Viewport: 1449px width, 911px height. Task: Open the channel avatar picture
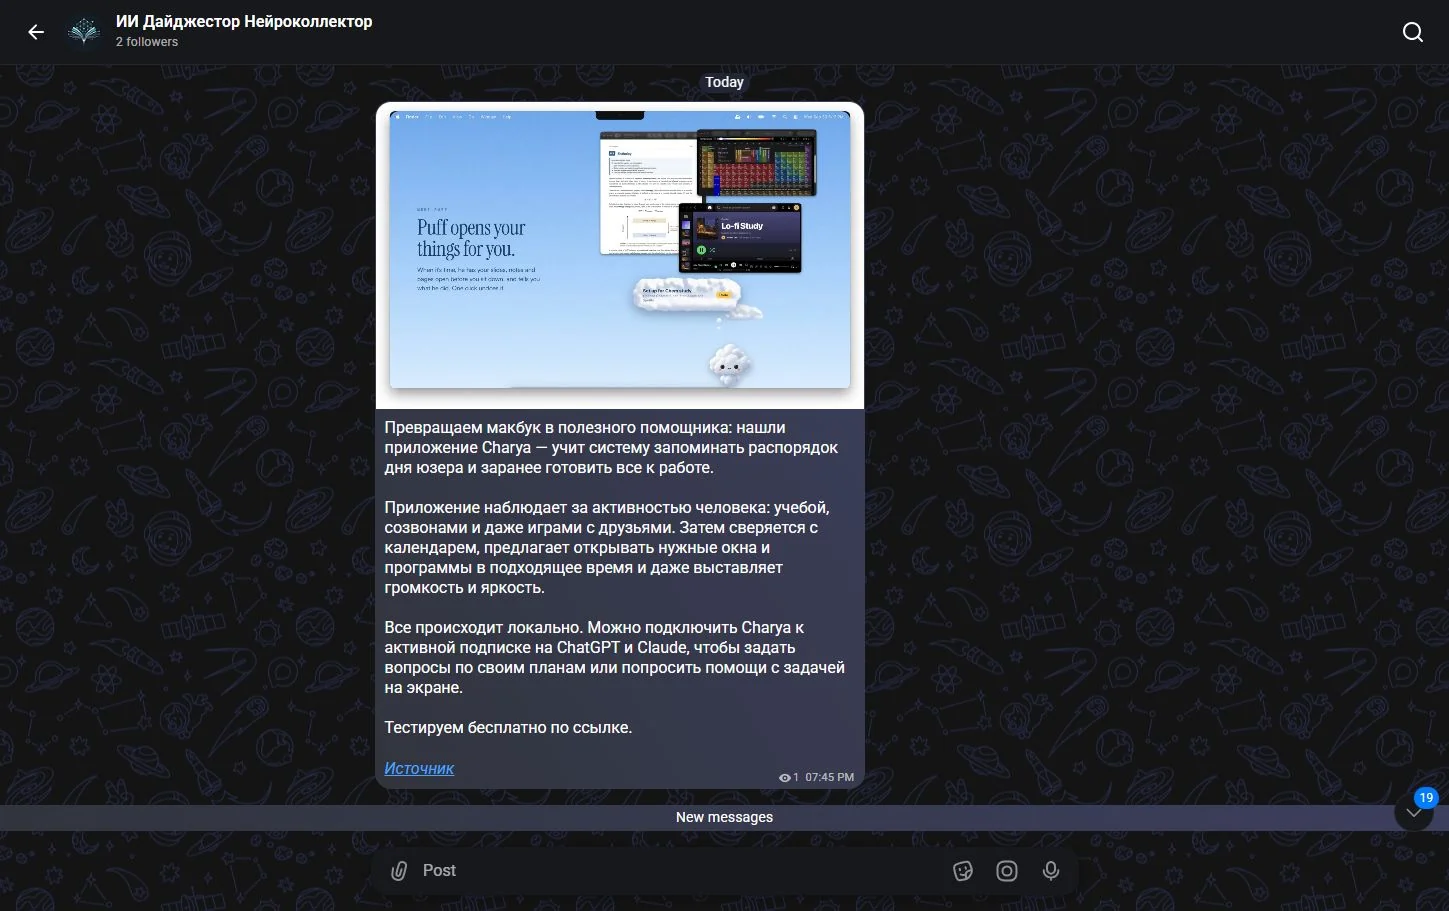tap(84, 32)
